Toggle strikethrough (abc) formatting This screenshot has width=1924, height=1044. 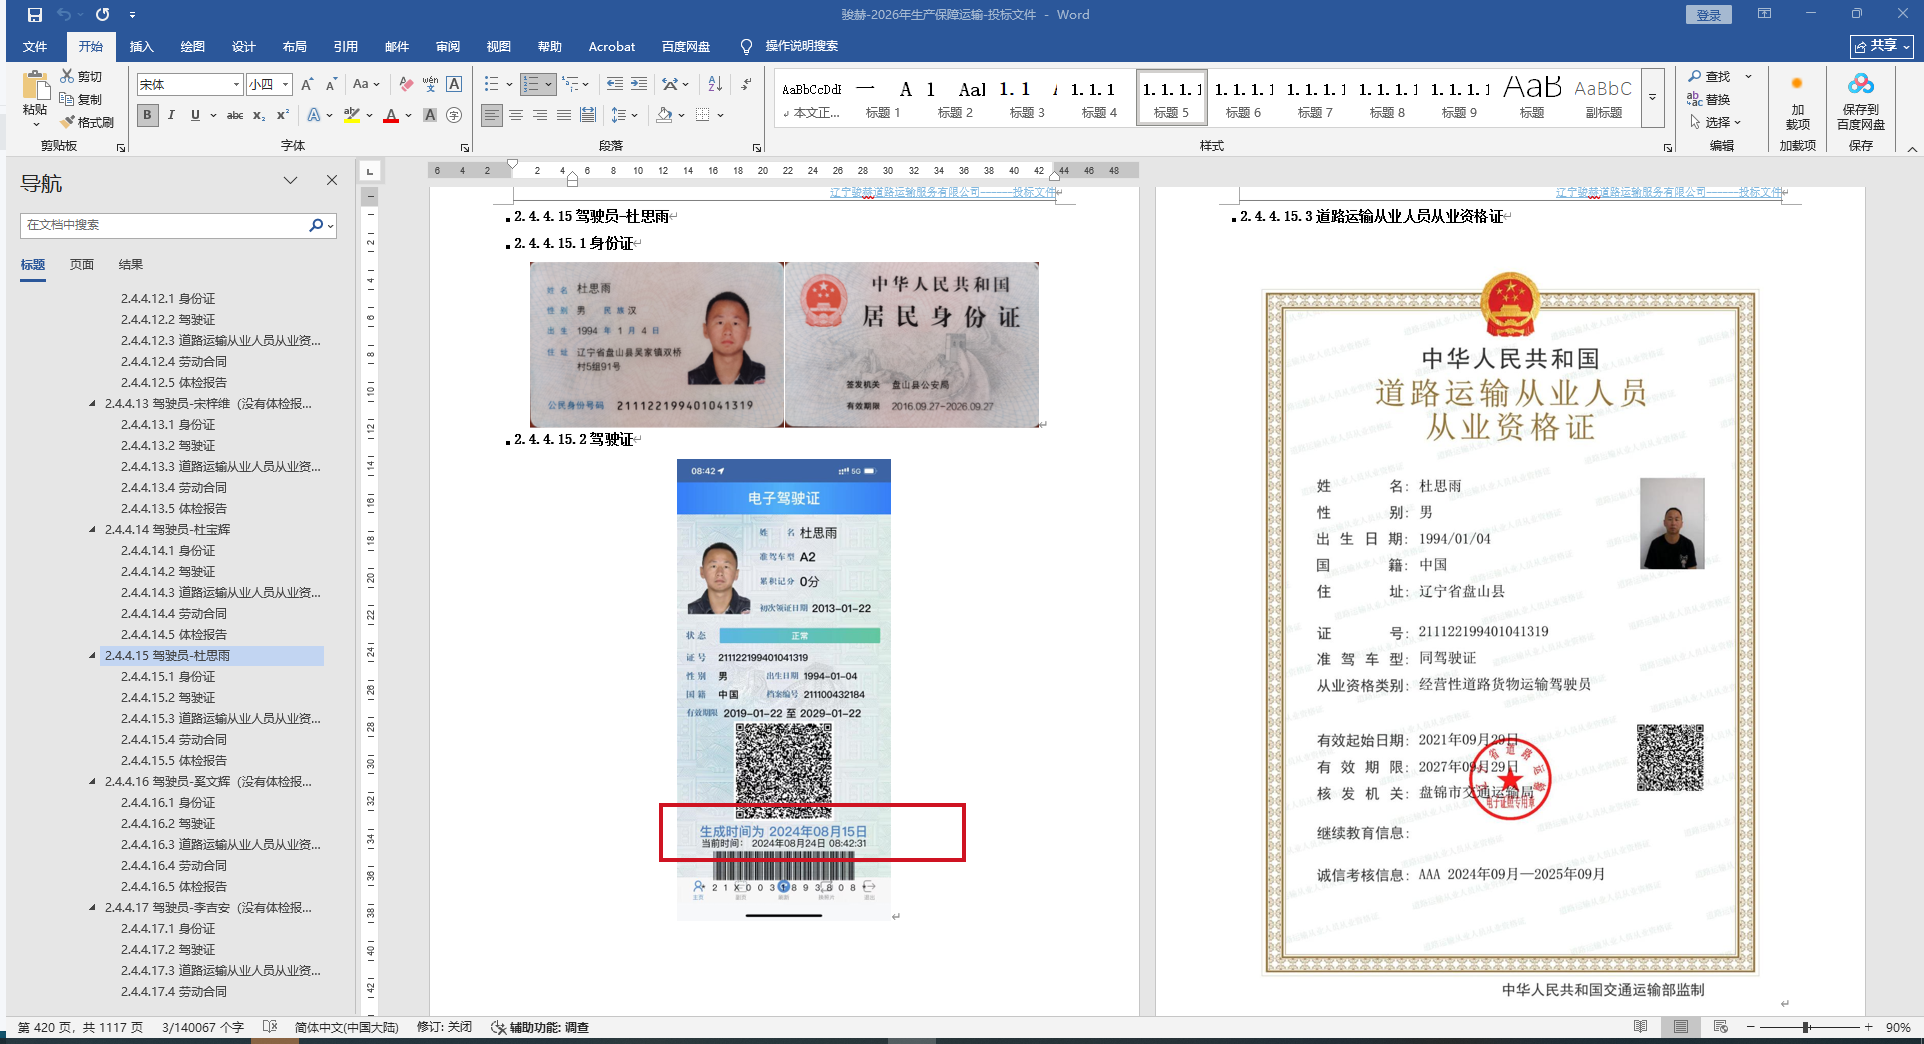[x=235, y=115]
